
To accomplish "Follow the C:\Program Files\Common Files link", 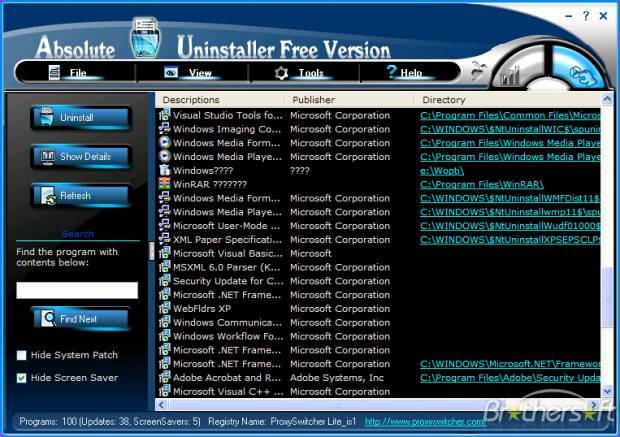I will (x=510, y=115).
